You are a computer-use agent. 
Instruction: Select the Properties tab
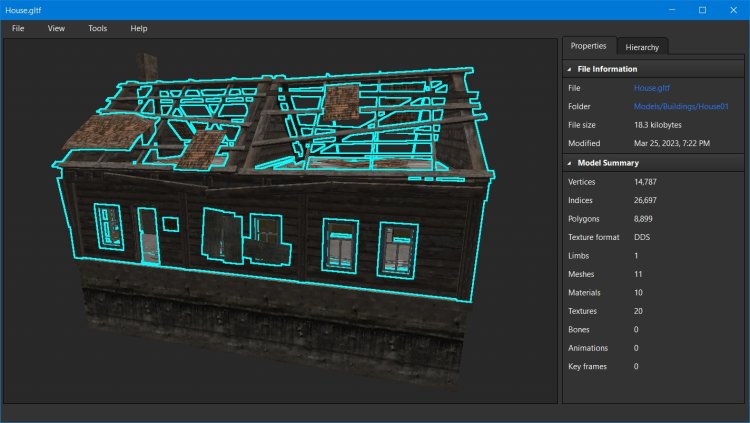tap(588, 46)
